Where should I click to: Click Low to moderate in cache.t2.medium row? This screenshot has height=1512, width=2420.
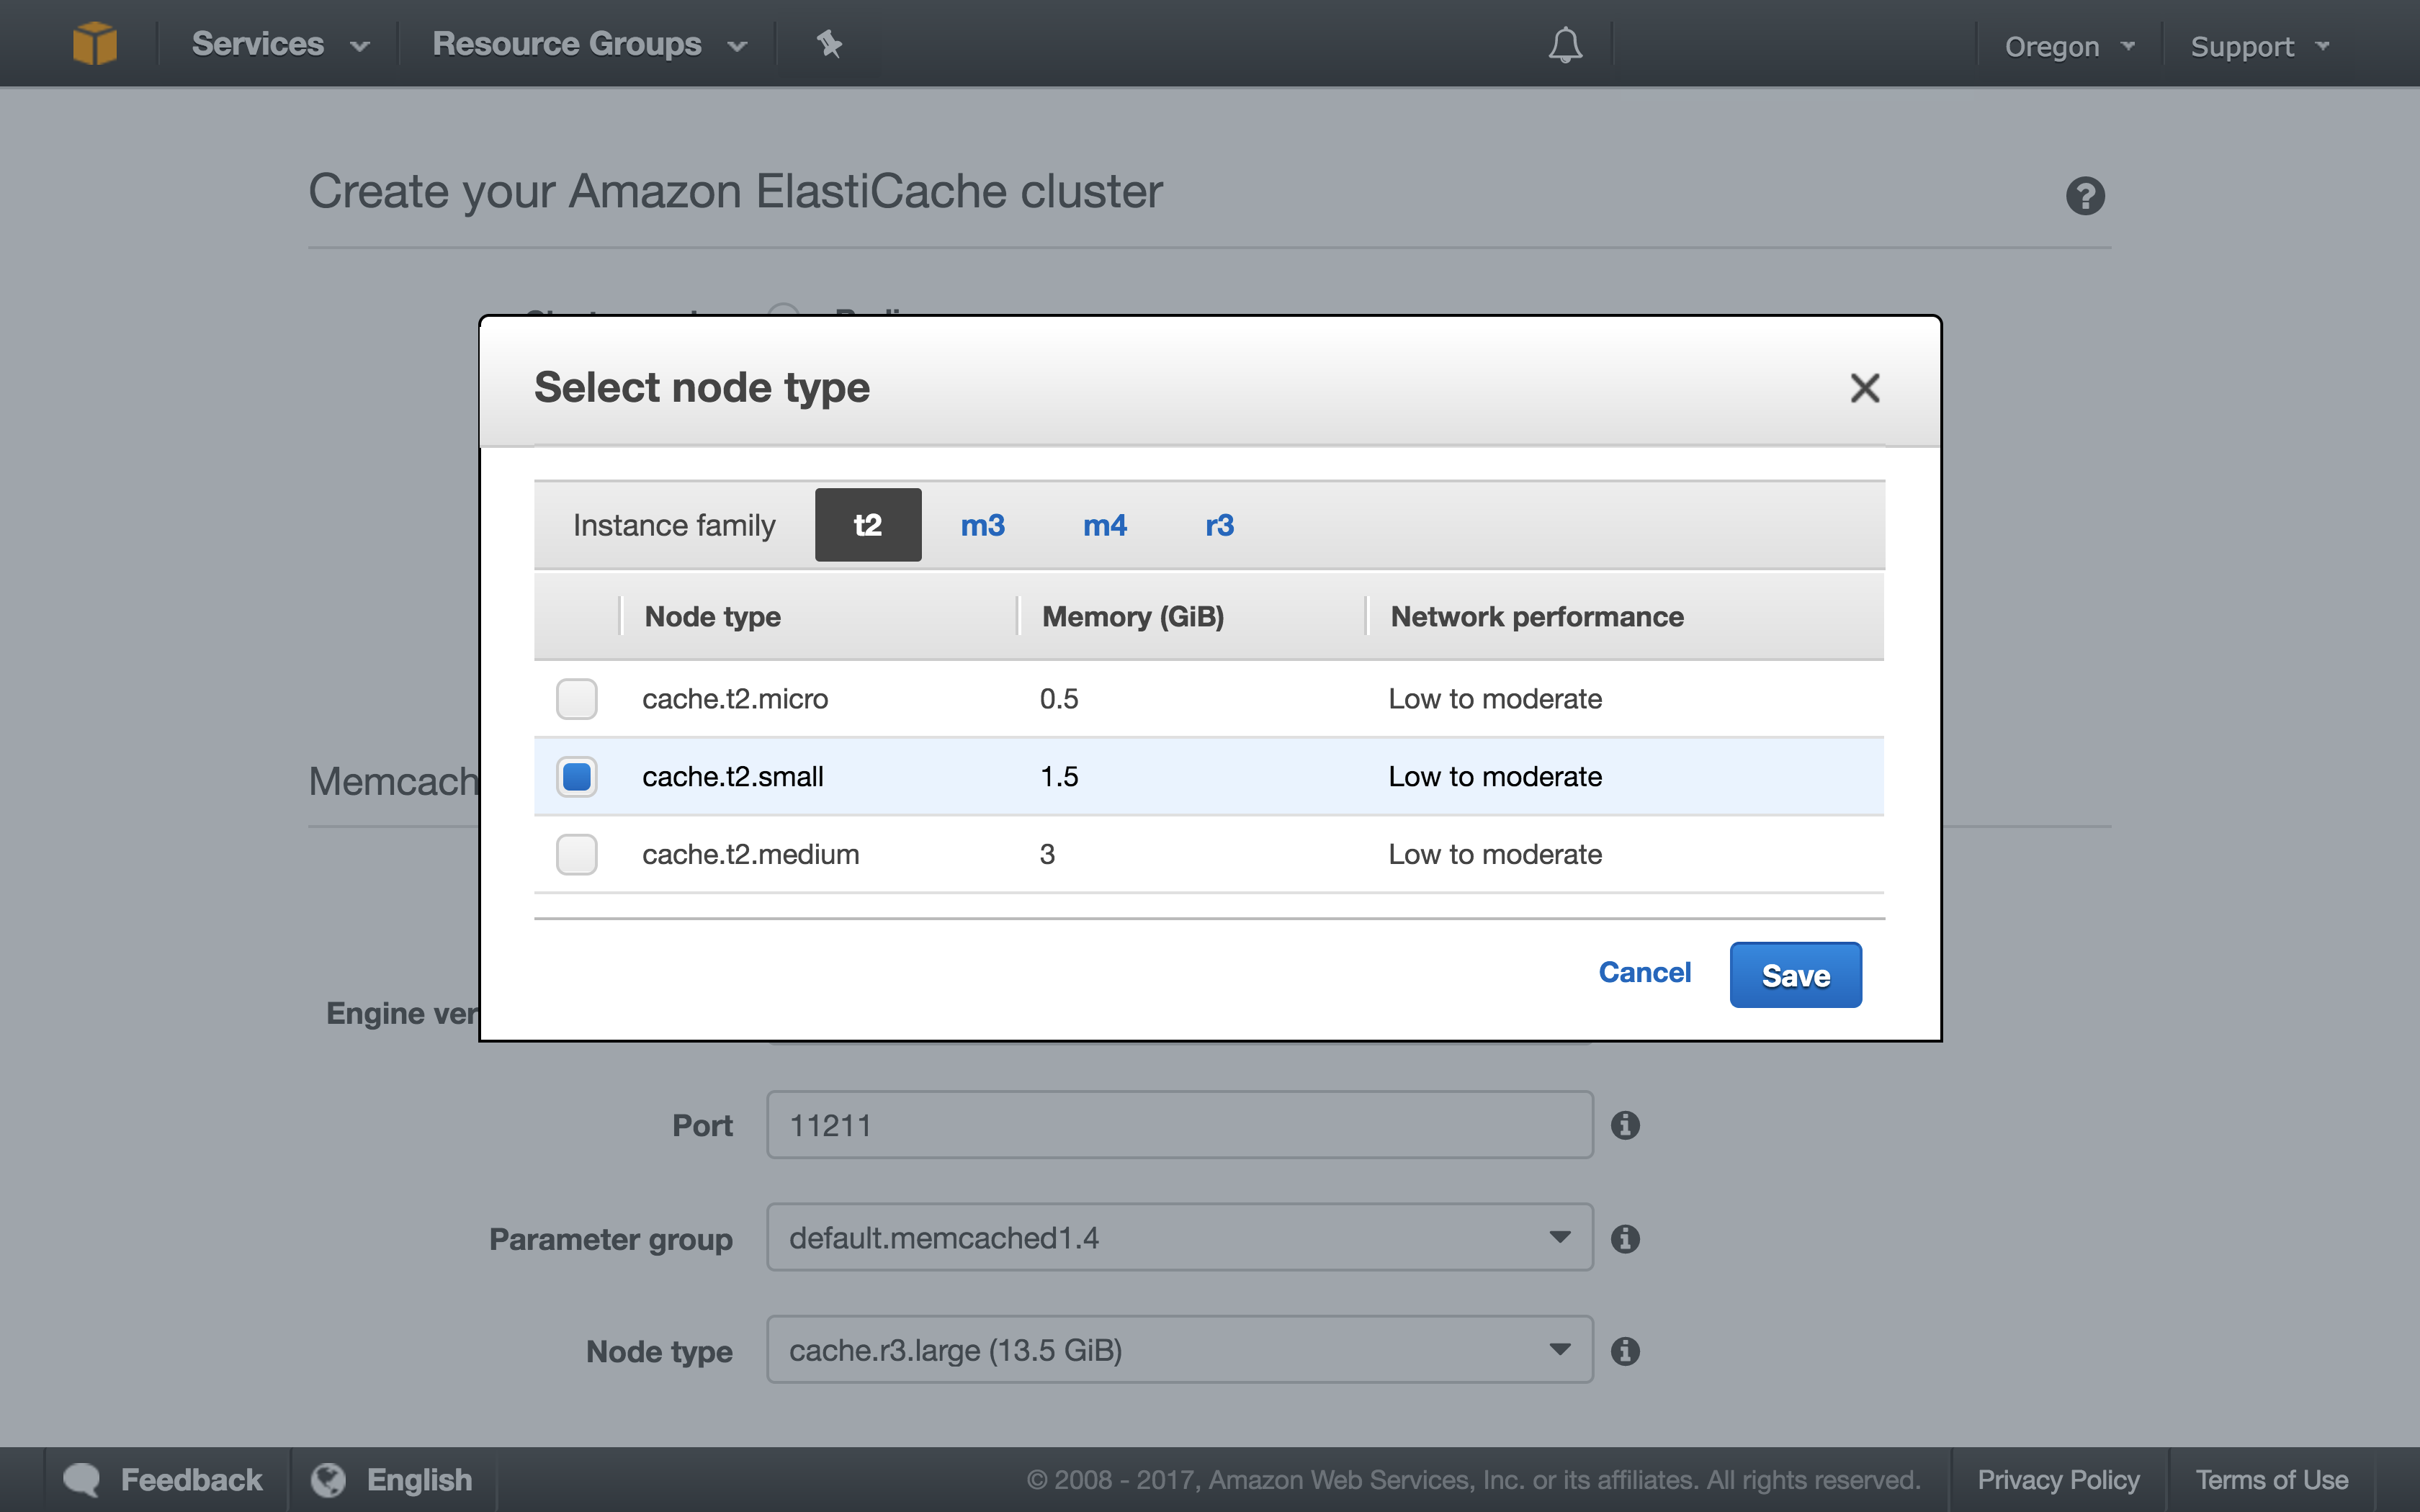[x=1495, y=855]
